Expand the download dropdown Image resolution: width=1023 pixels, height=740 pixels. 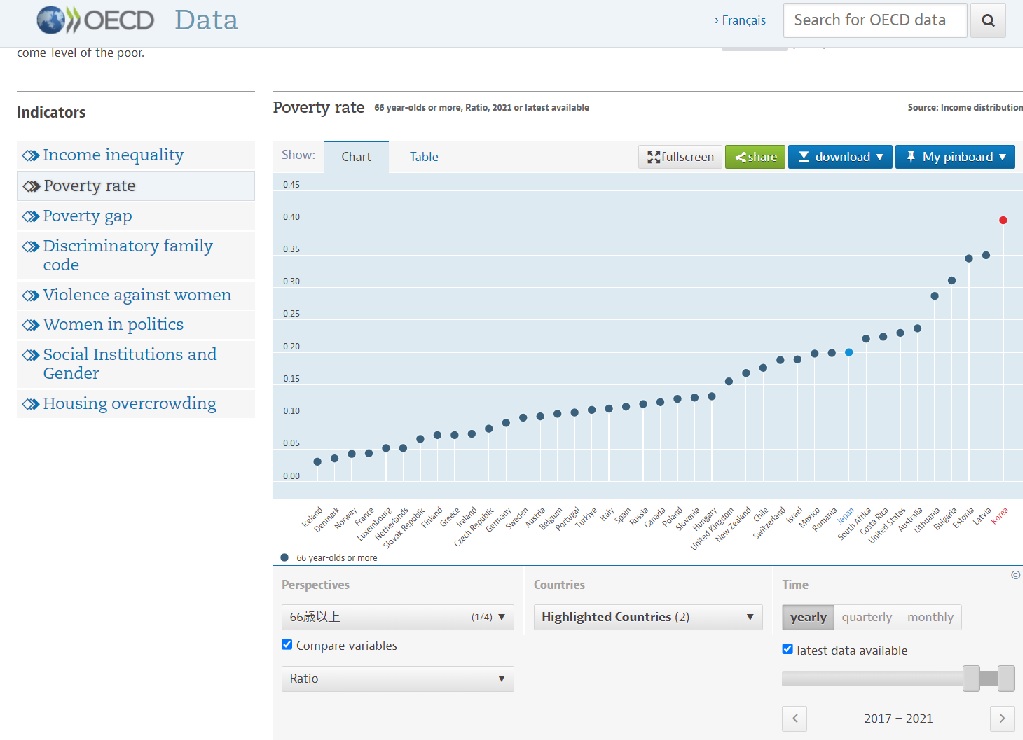[840, 157]
